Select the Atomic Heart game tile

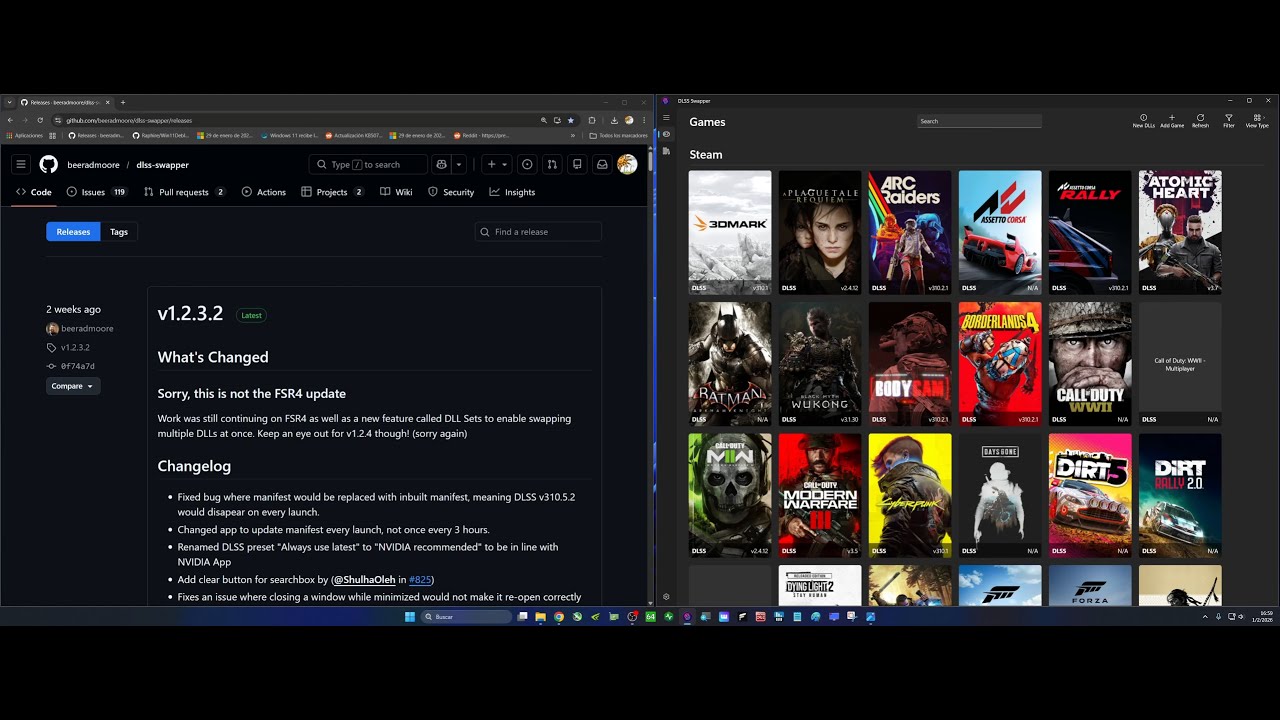[1180, 232]
